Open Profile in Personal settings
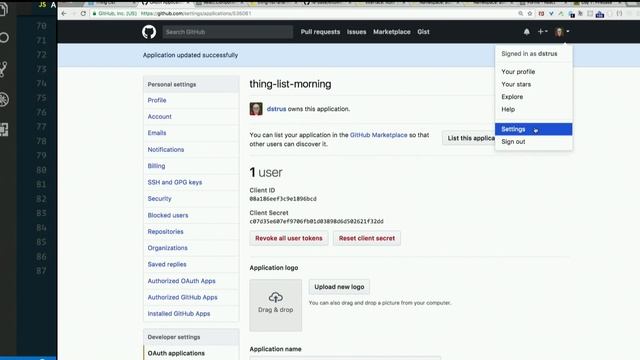The height and width of the screenshot is (360, 640). (157, 100)
